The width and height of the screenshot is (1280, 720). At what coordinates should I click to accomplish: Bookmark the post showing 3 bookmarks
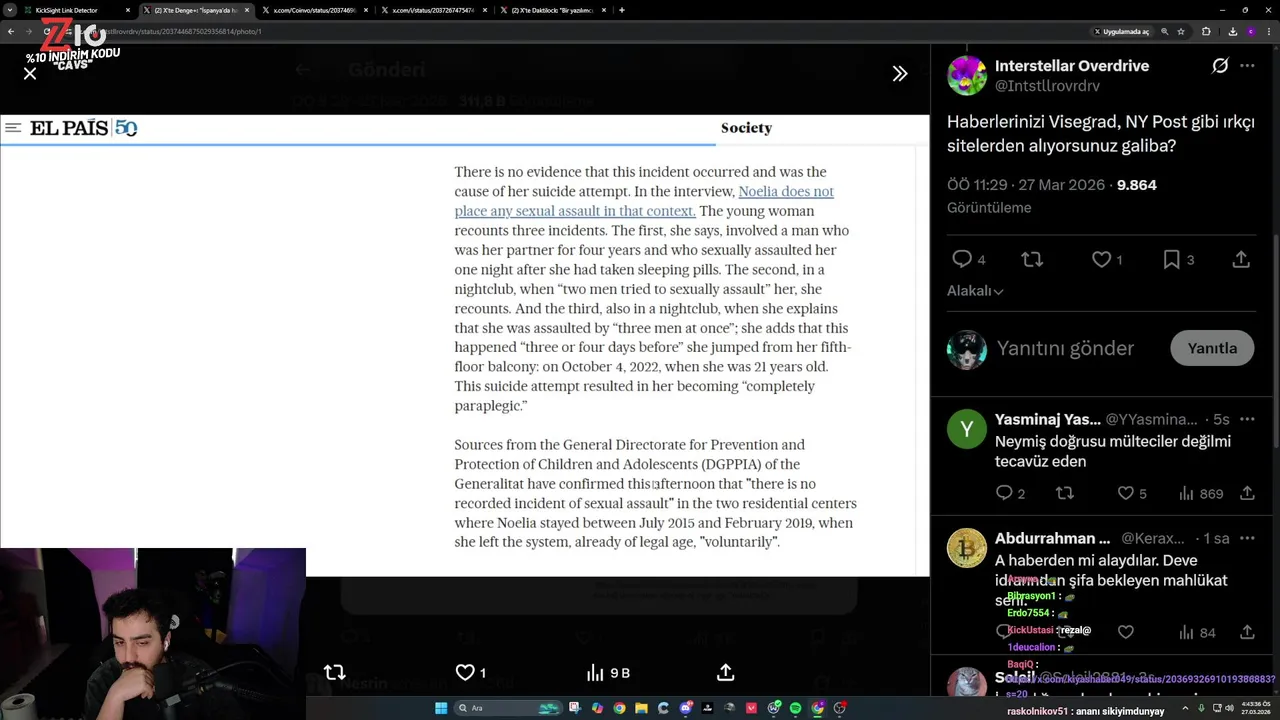tap(1178, 260)
